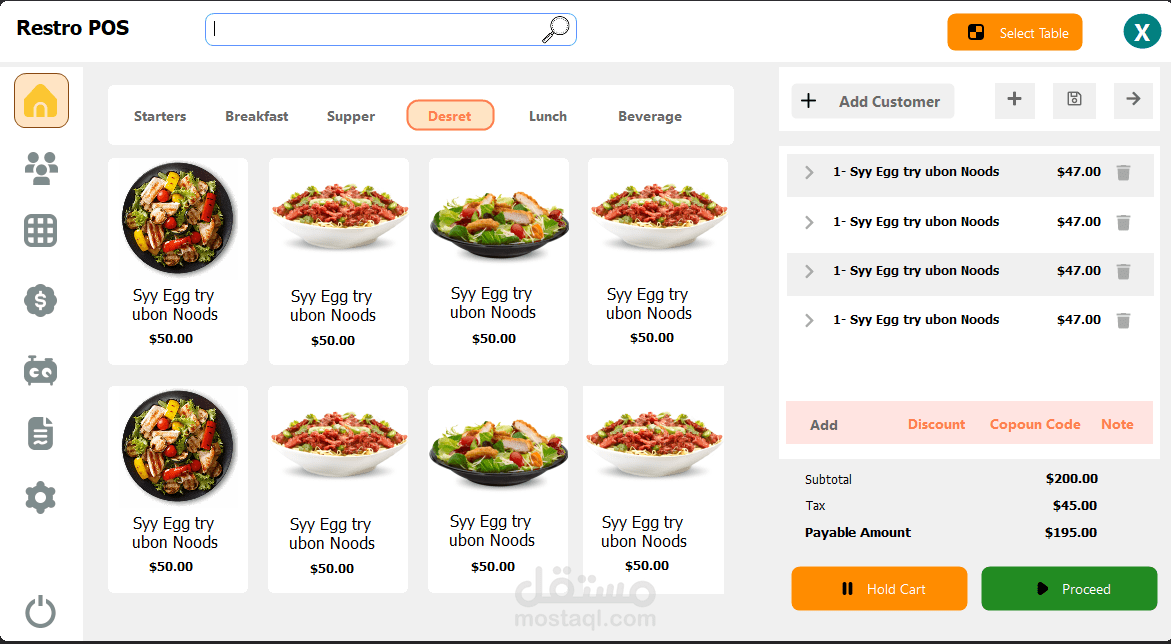Open reports with the document icon
Viewport: 1171px width, 644px height.
pos(40,433)
